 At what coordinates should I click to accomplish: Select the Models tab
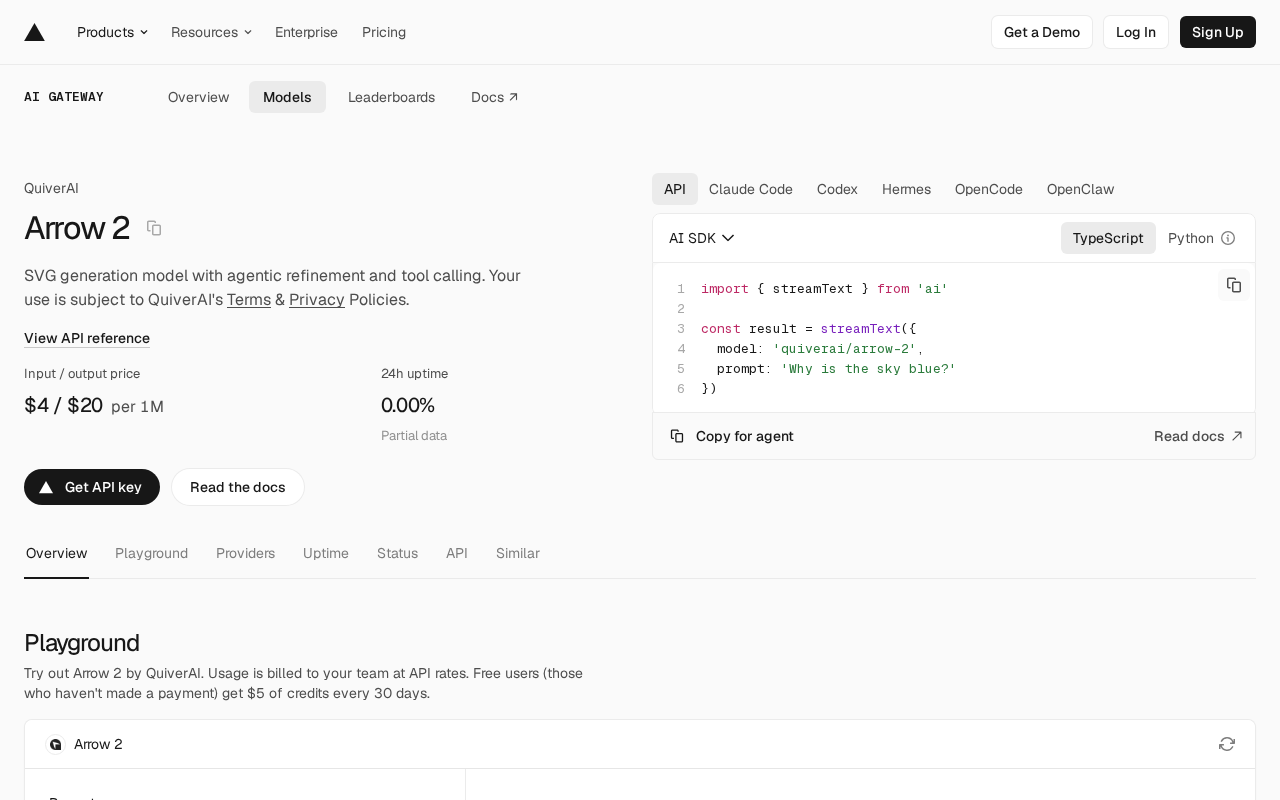(287, 97)
